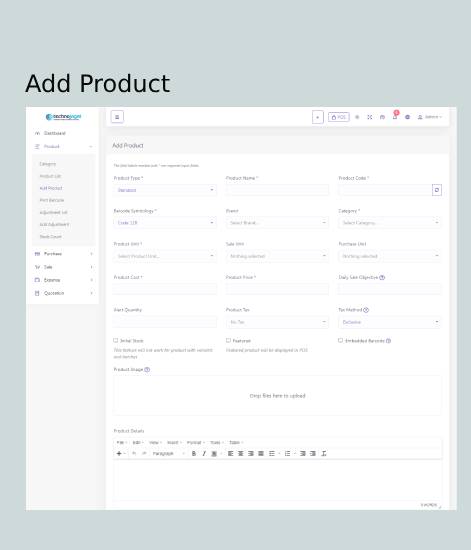
Task: Apply bold formatting in Product Details editor
Action: click(x=194, y=454)
